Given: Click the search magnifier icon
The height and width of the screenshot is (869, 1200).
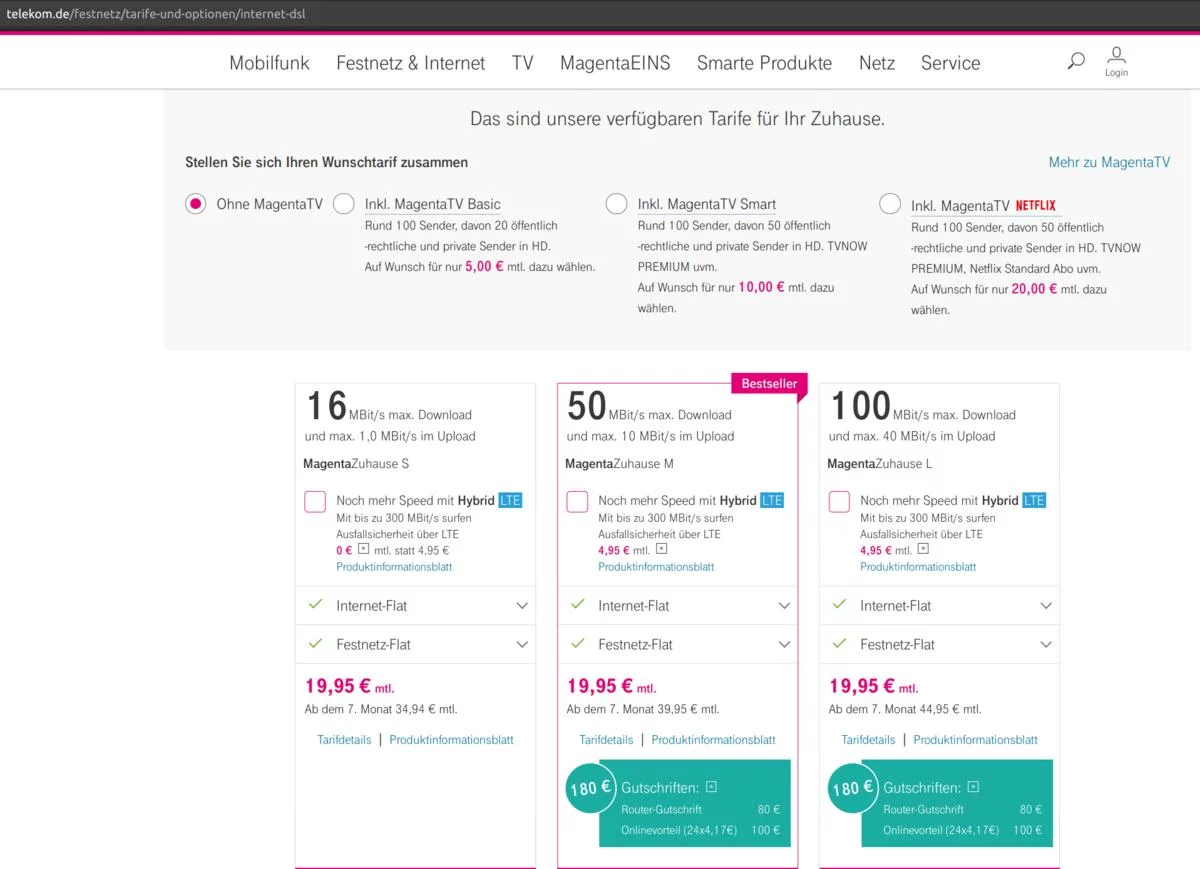Looking at the screenshot, I should click(x=1076, y=61).
